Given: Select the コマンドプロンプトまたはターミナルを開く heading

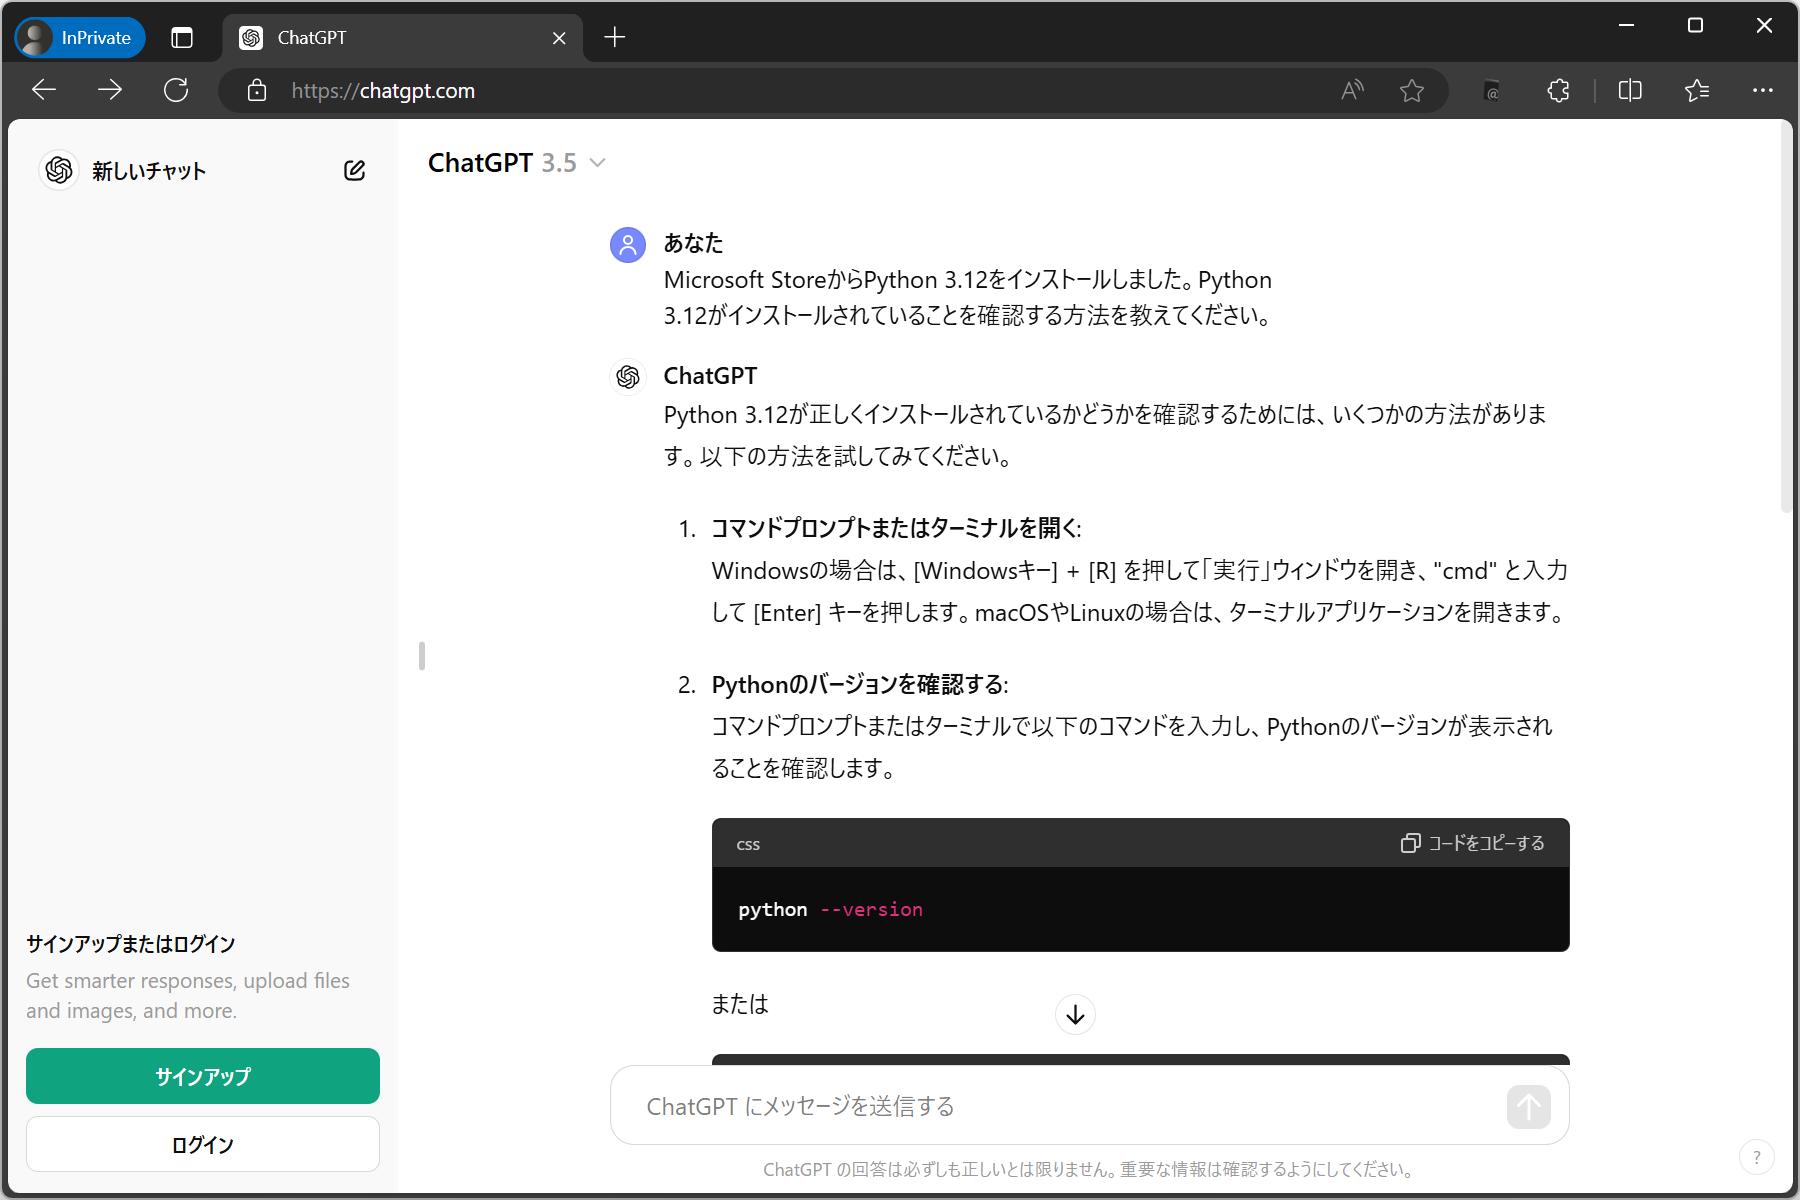Looking at the screenshot, I should pos(896,528).
